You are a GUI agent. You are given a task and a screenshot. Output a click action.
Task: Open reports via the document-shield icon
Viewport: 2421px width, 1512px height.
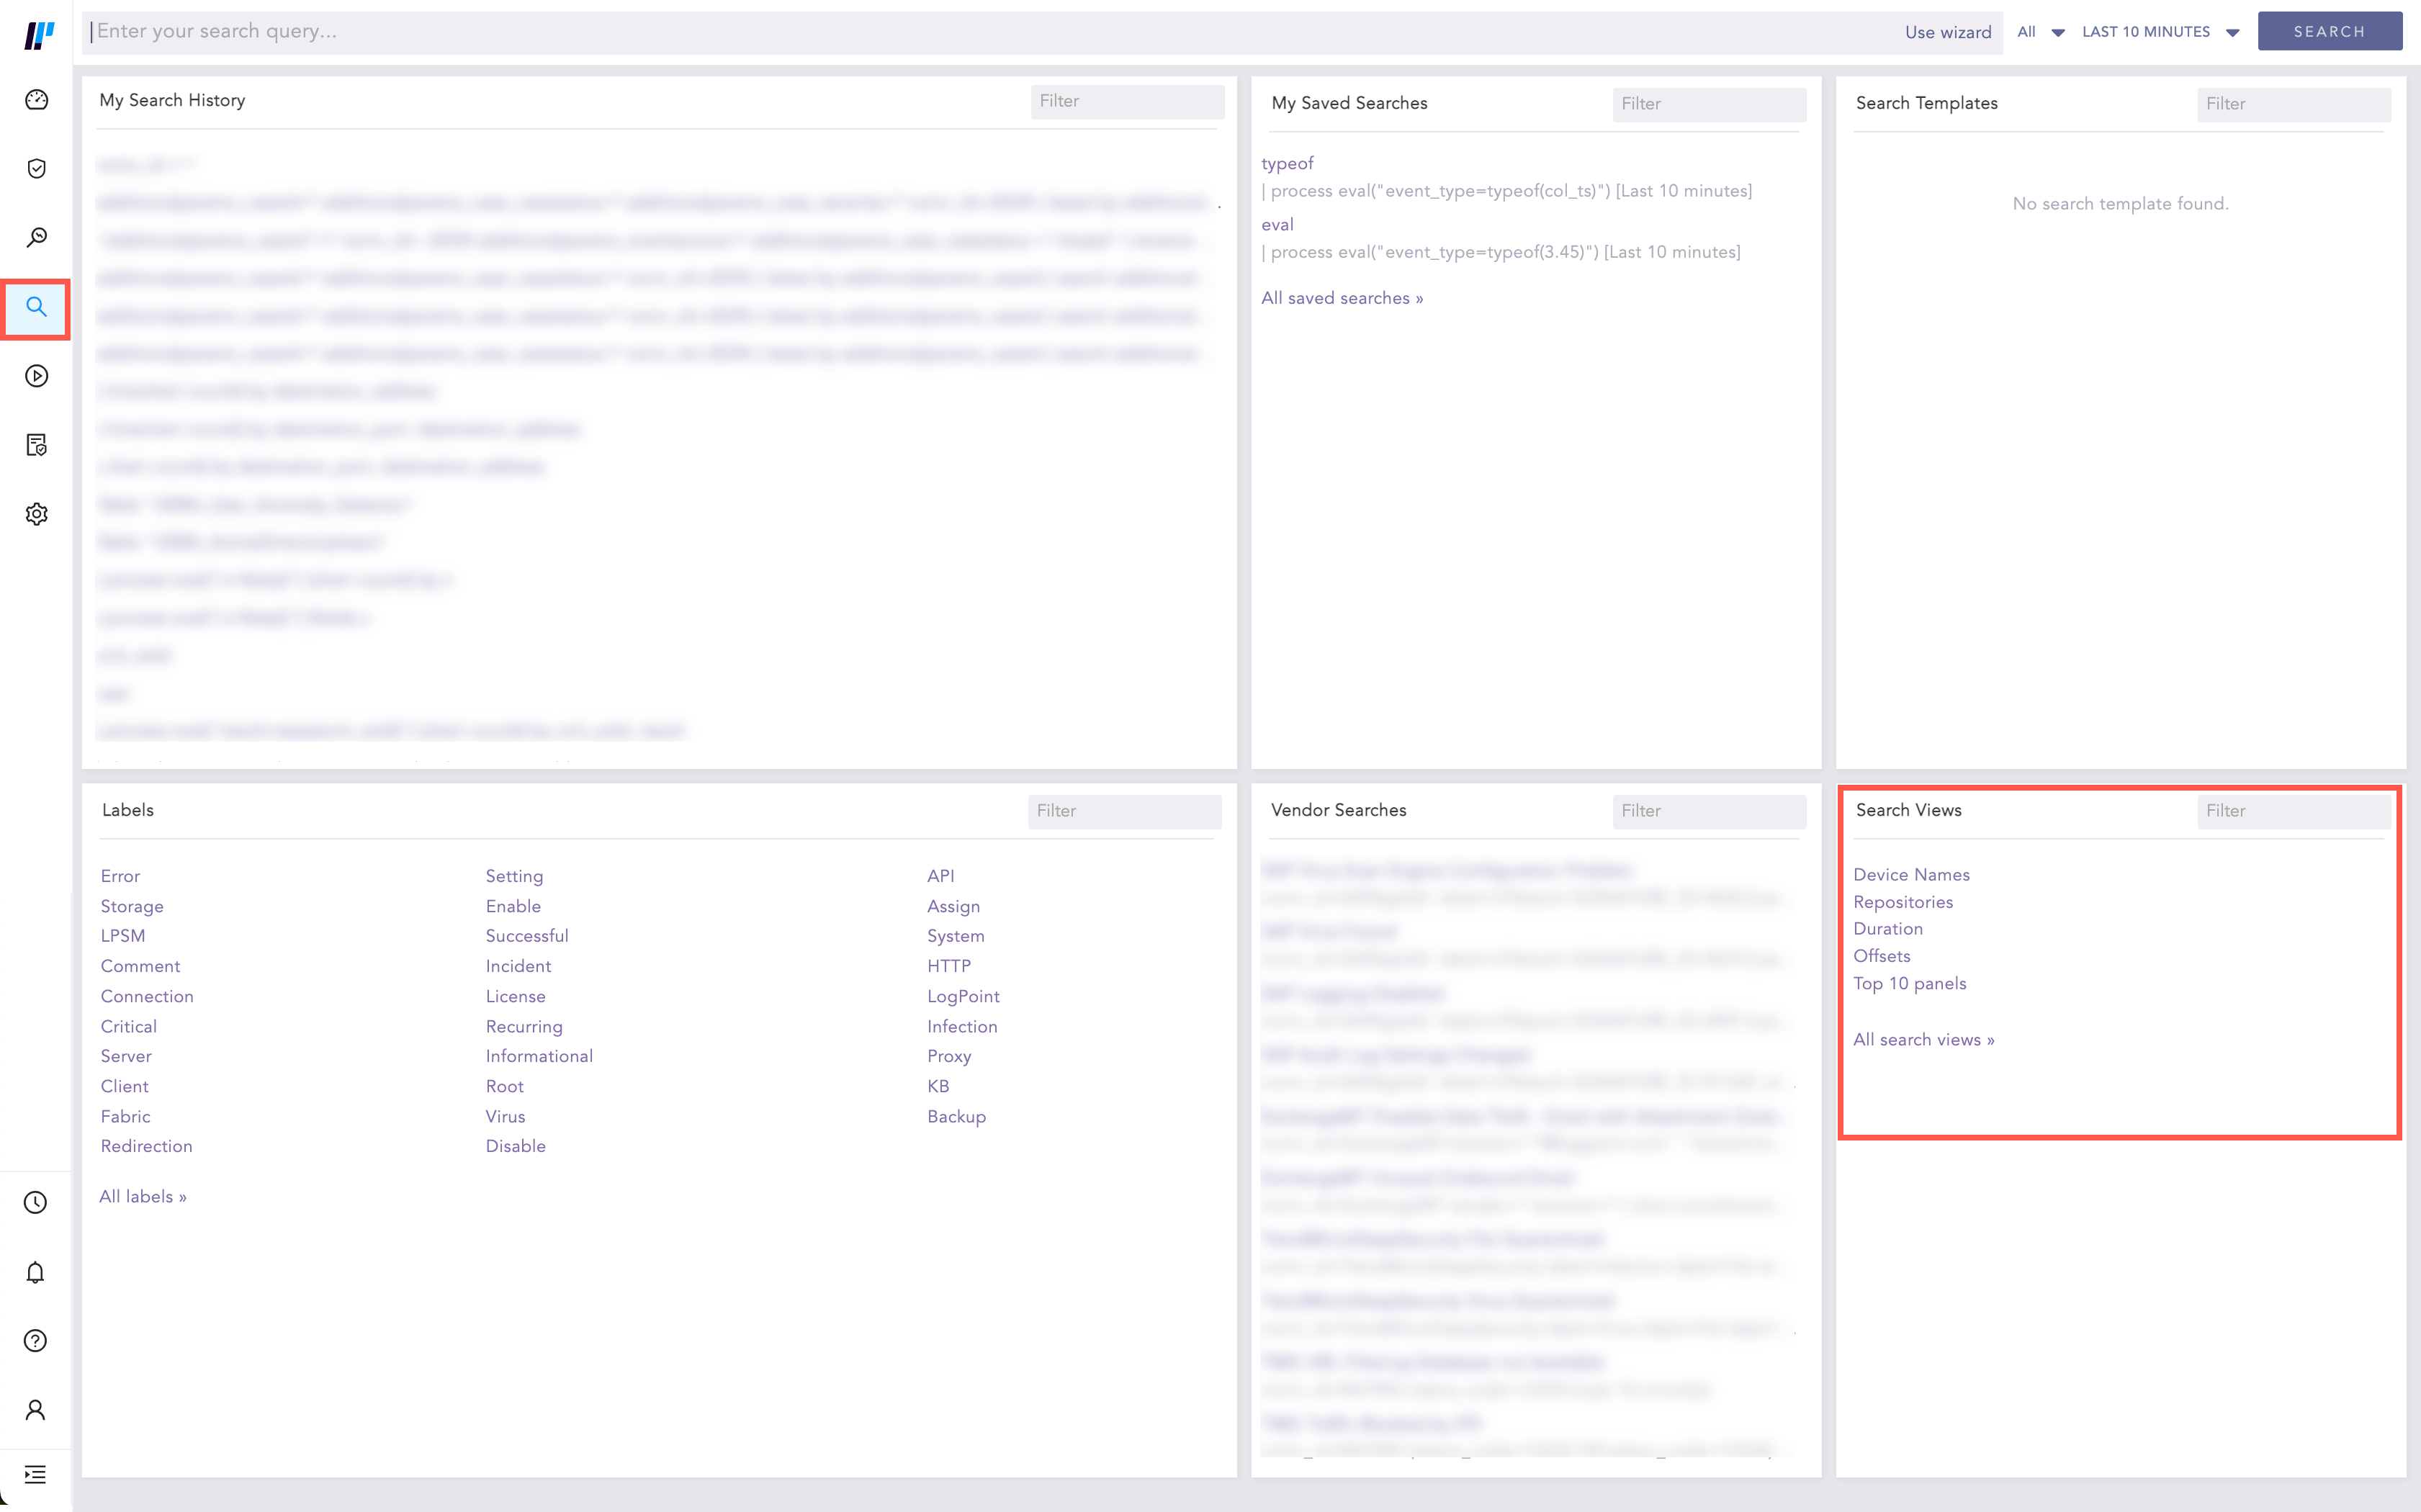click(36, 445)
